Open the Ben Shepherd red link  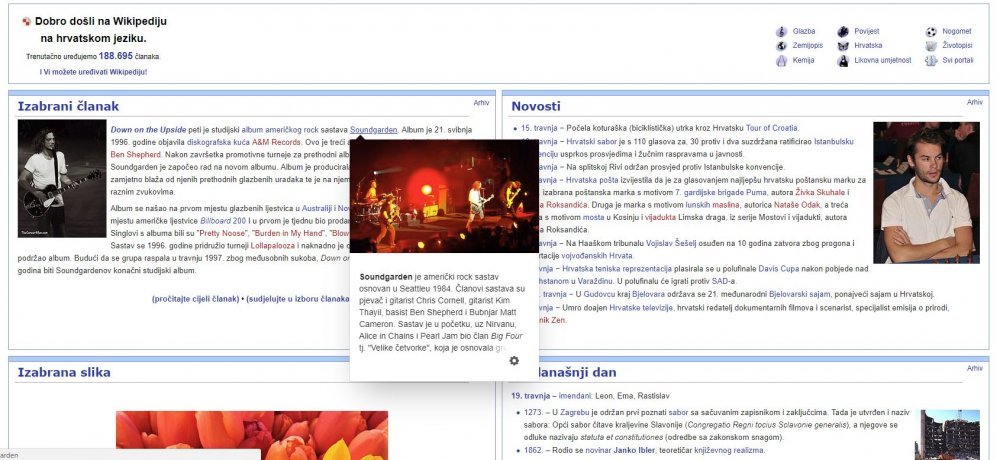tap(136, 155)
